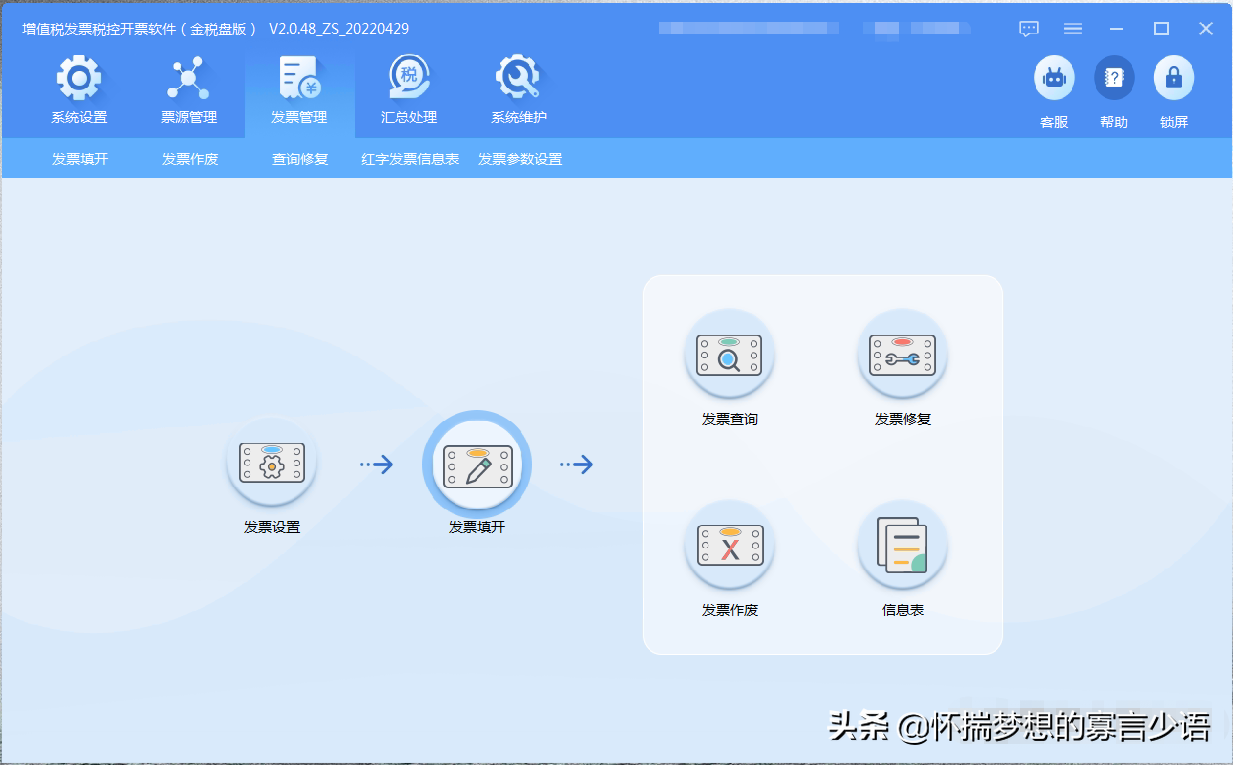
Task: Select 查询修复 submenu item
Action: [300, 159]
